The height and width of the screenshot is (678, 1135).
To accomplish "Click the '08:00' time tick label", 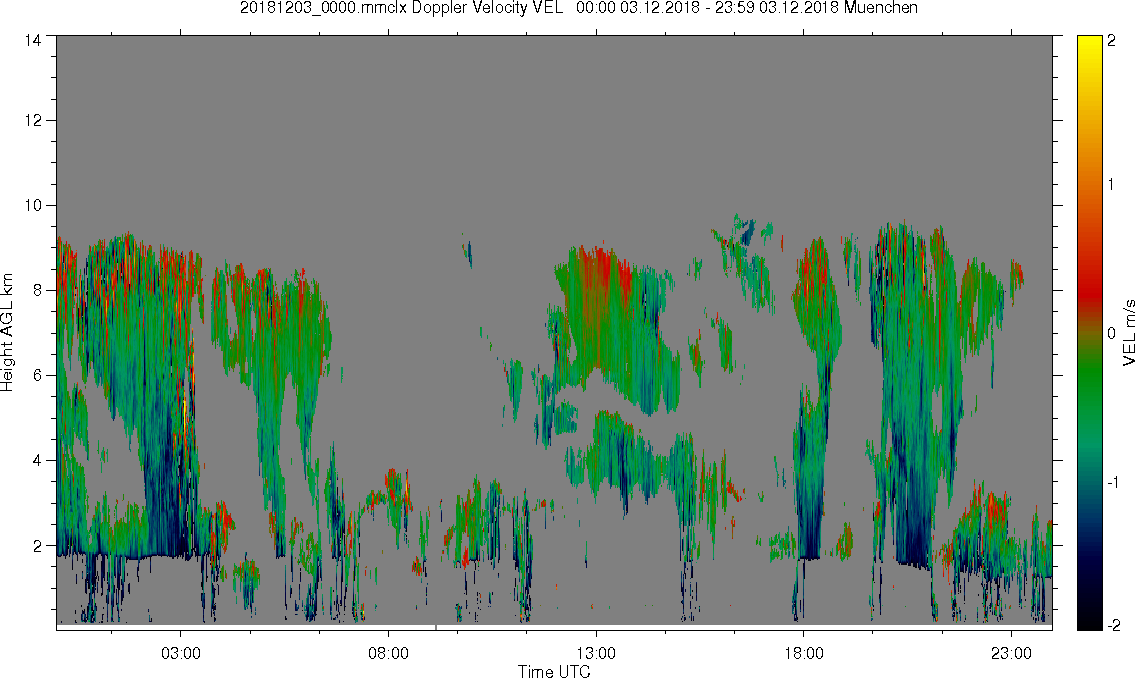I will pyautogui.click(x=388, y=653).
